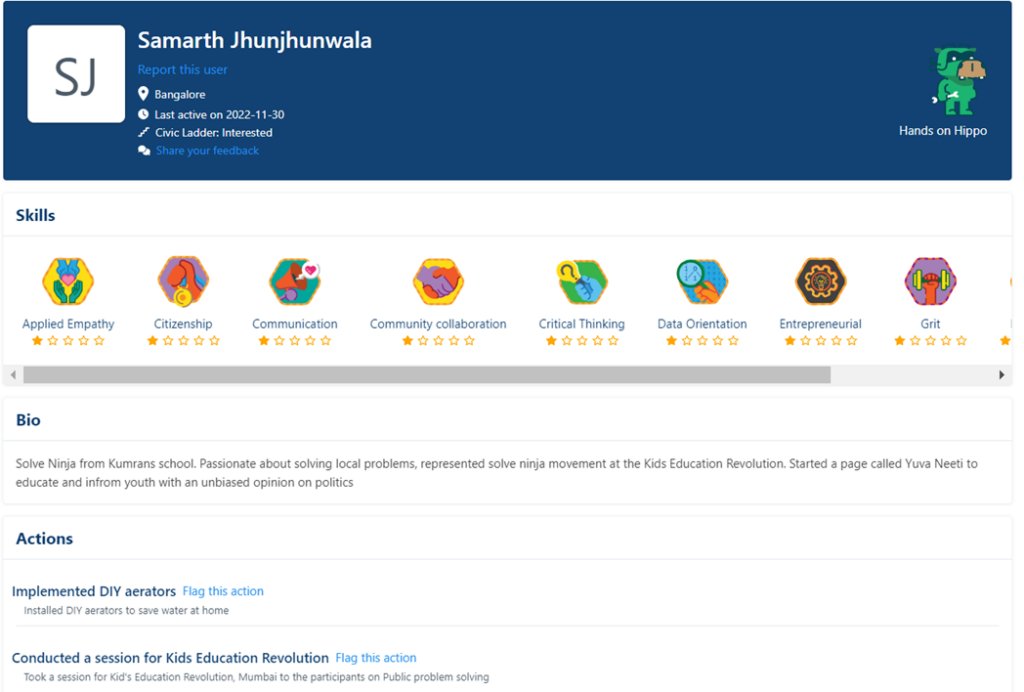Open the Communication skill badge
Screen dimensions: 1024x692
tap(294, 281)
